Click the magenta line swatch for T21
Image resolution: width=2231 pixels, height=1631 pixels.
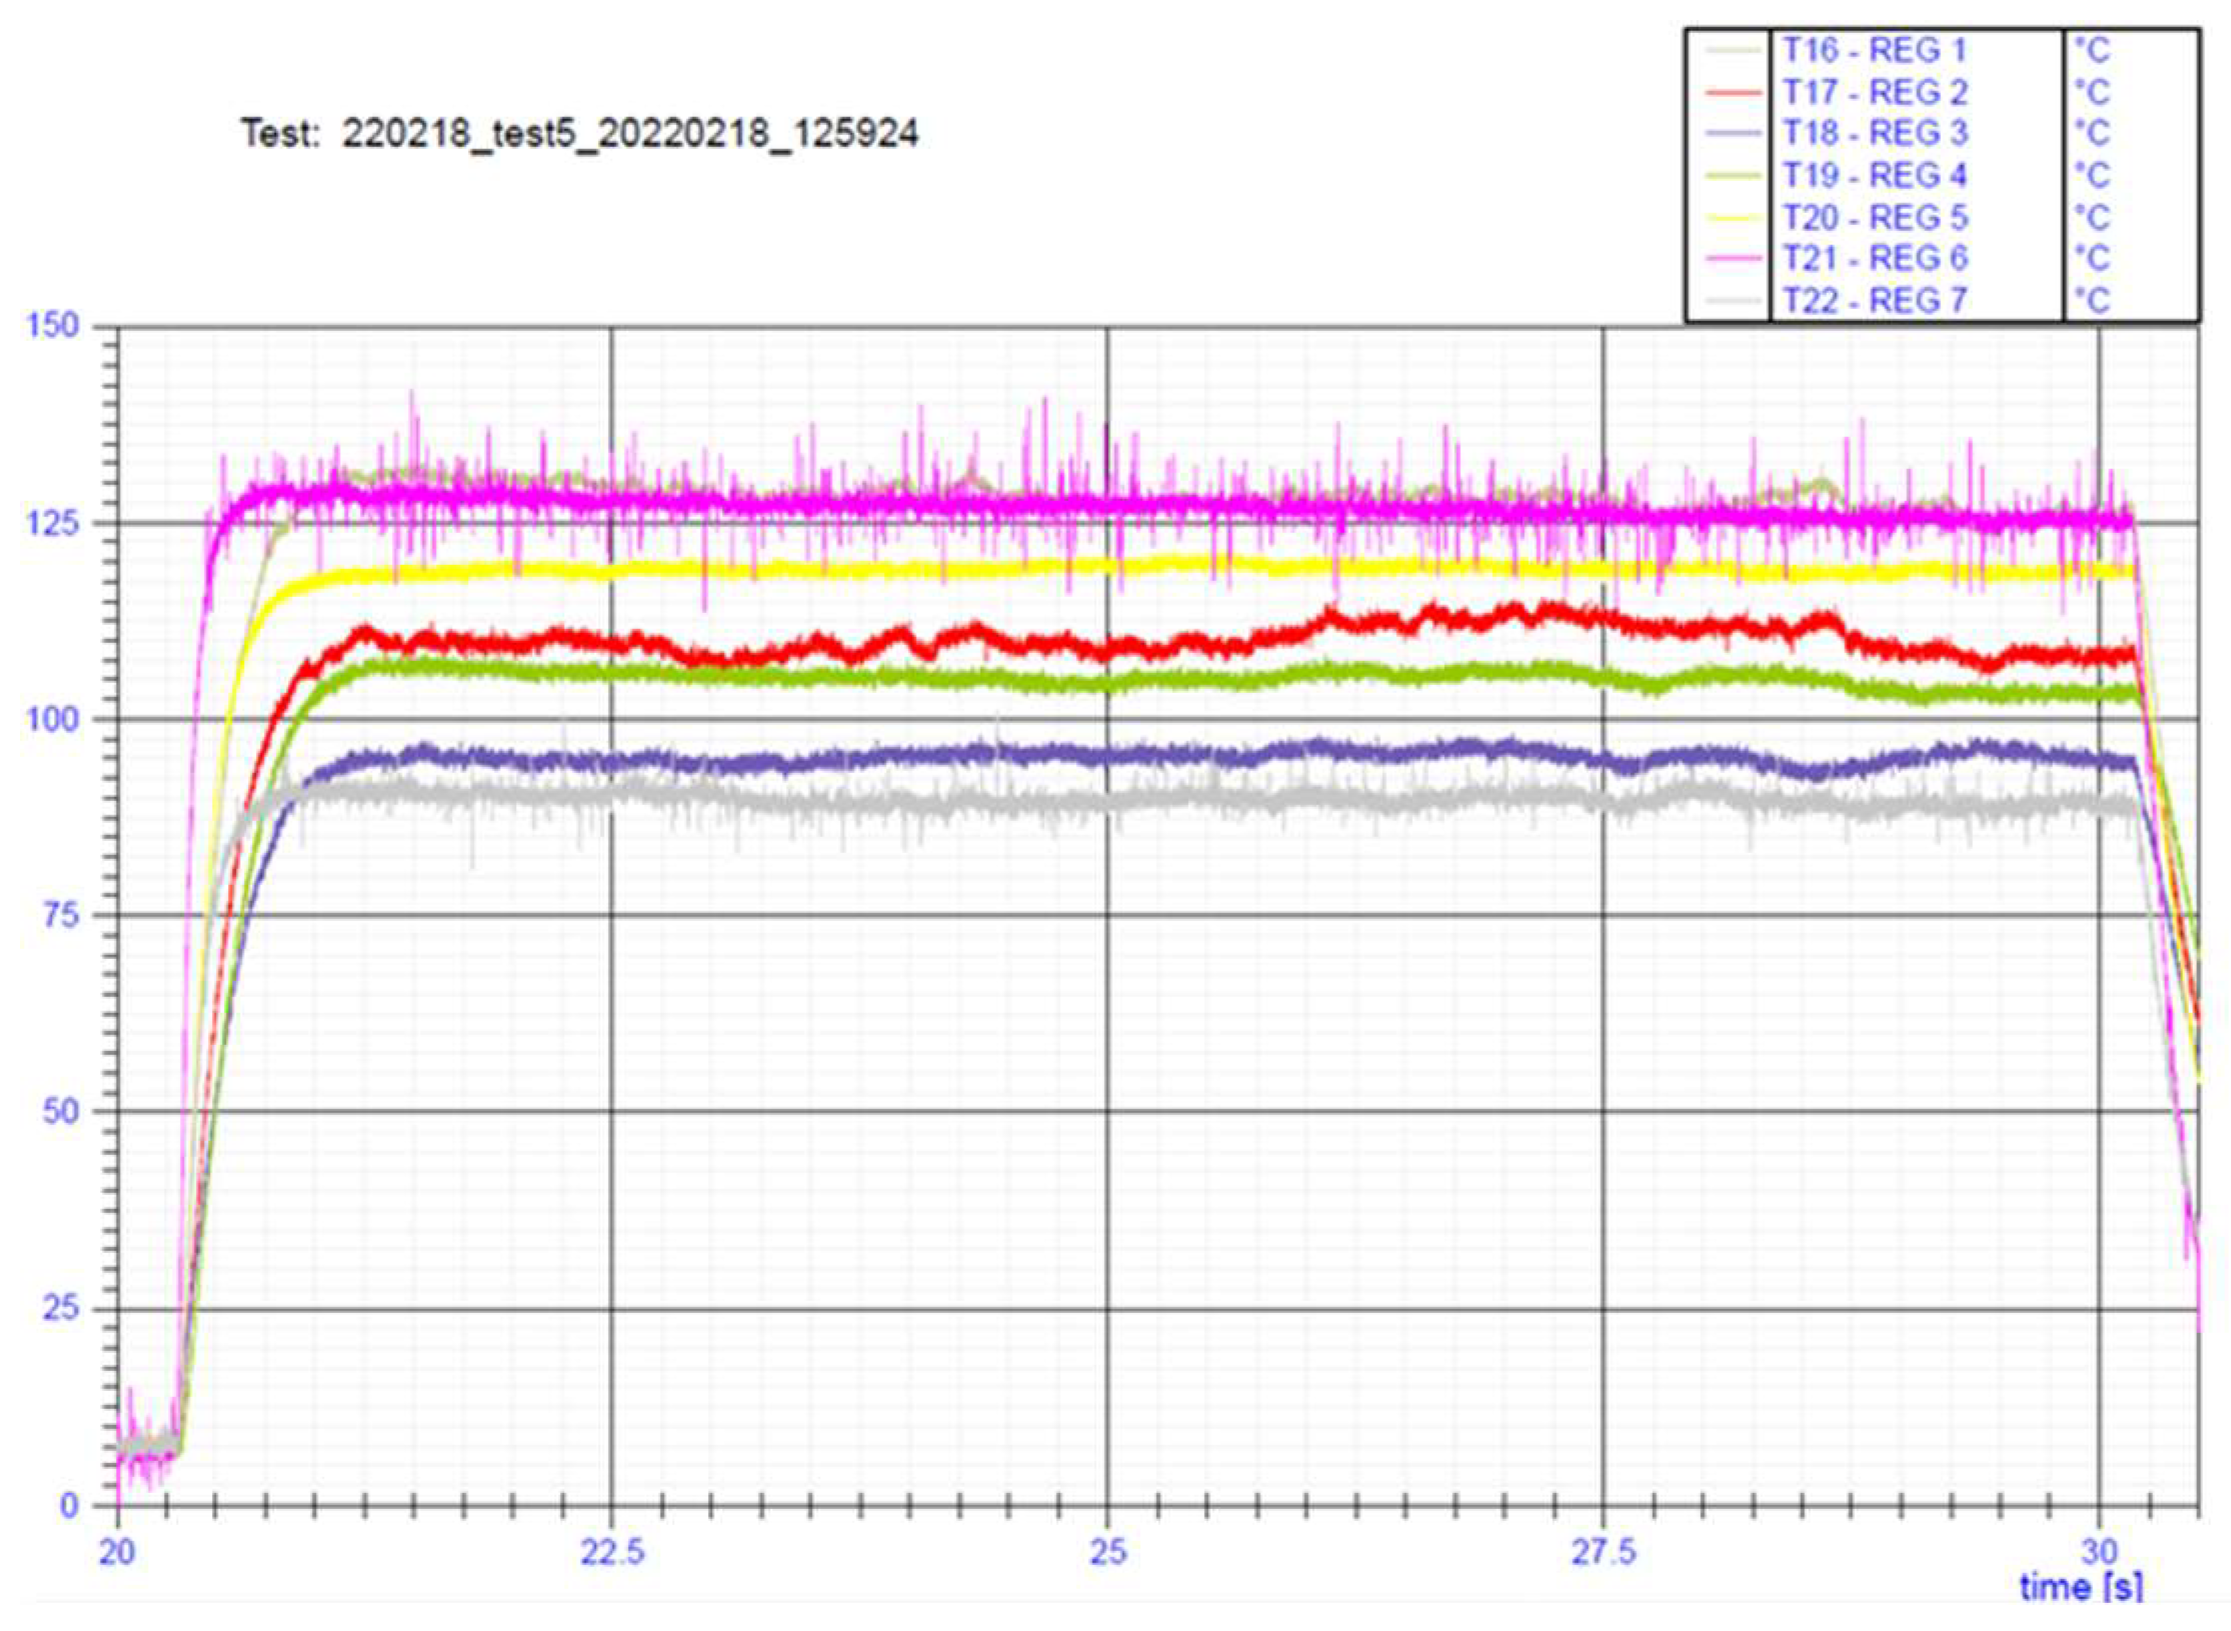(1733, 258)
